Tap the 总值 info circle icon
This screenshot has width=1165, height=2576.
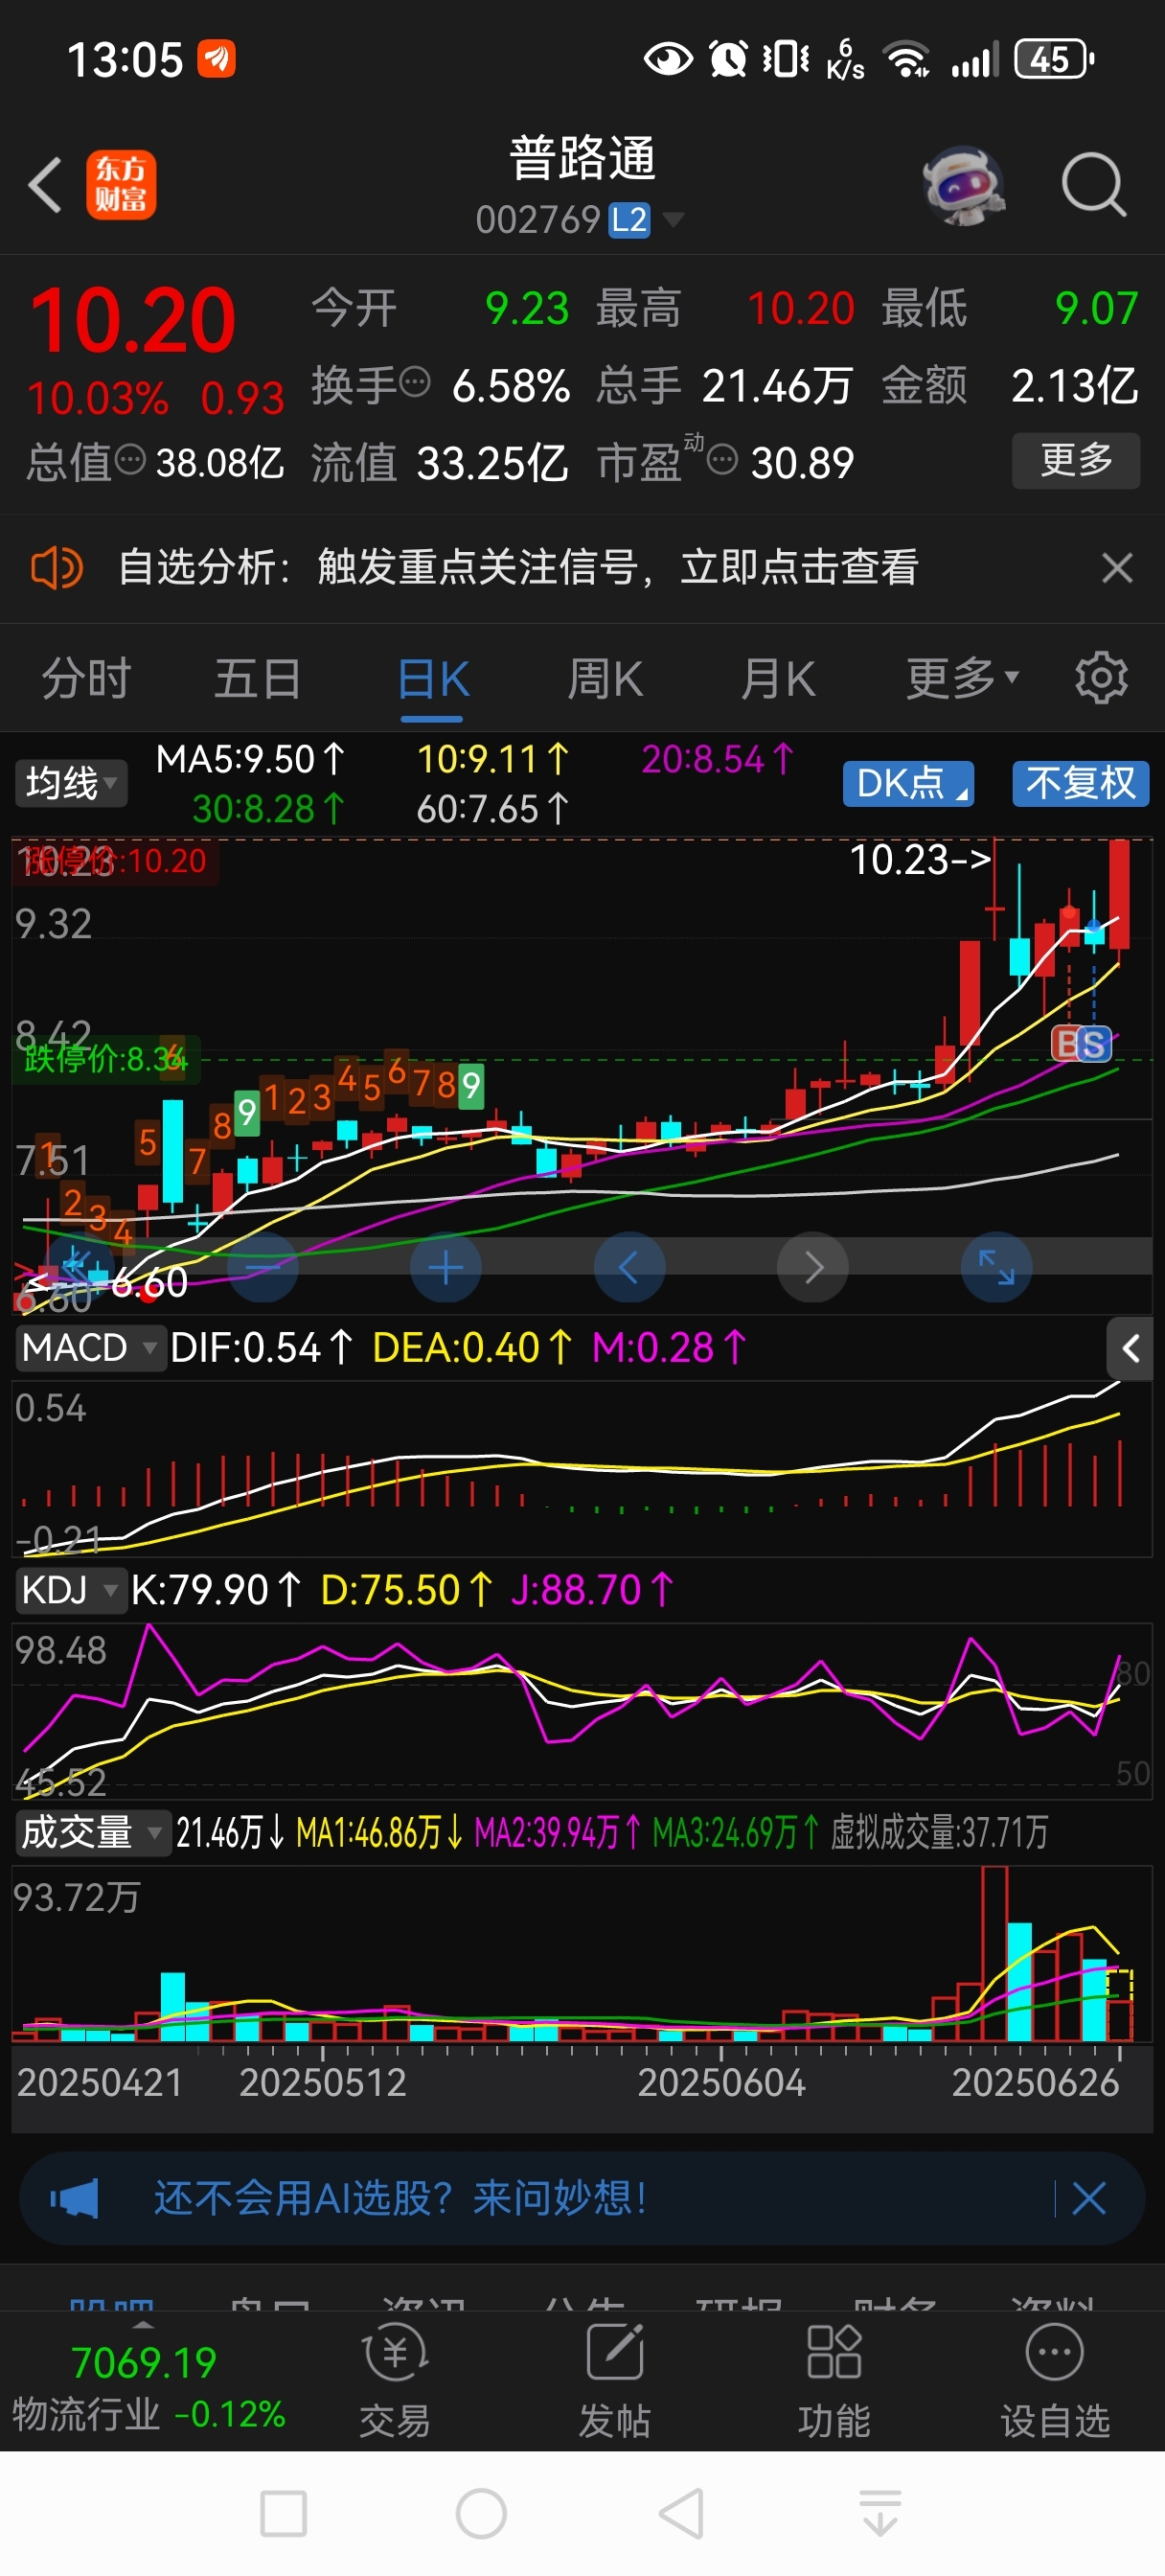[131, 459]
